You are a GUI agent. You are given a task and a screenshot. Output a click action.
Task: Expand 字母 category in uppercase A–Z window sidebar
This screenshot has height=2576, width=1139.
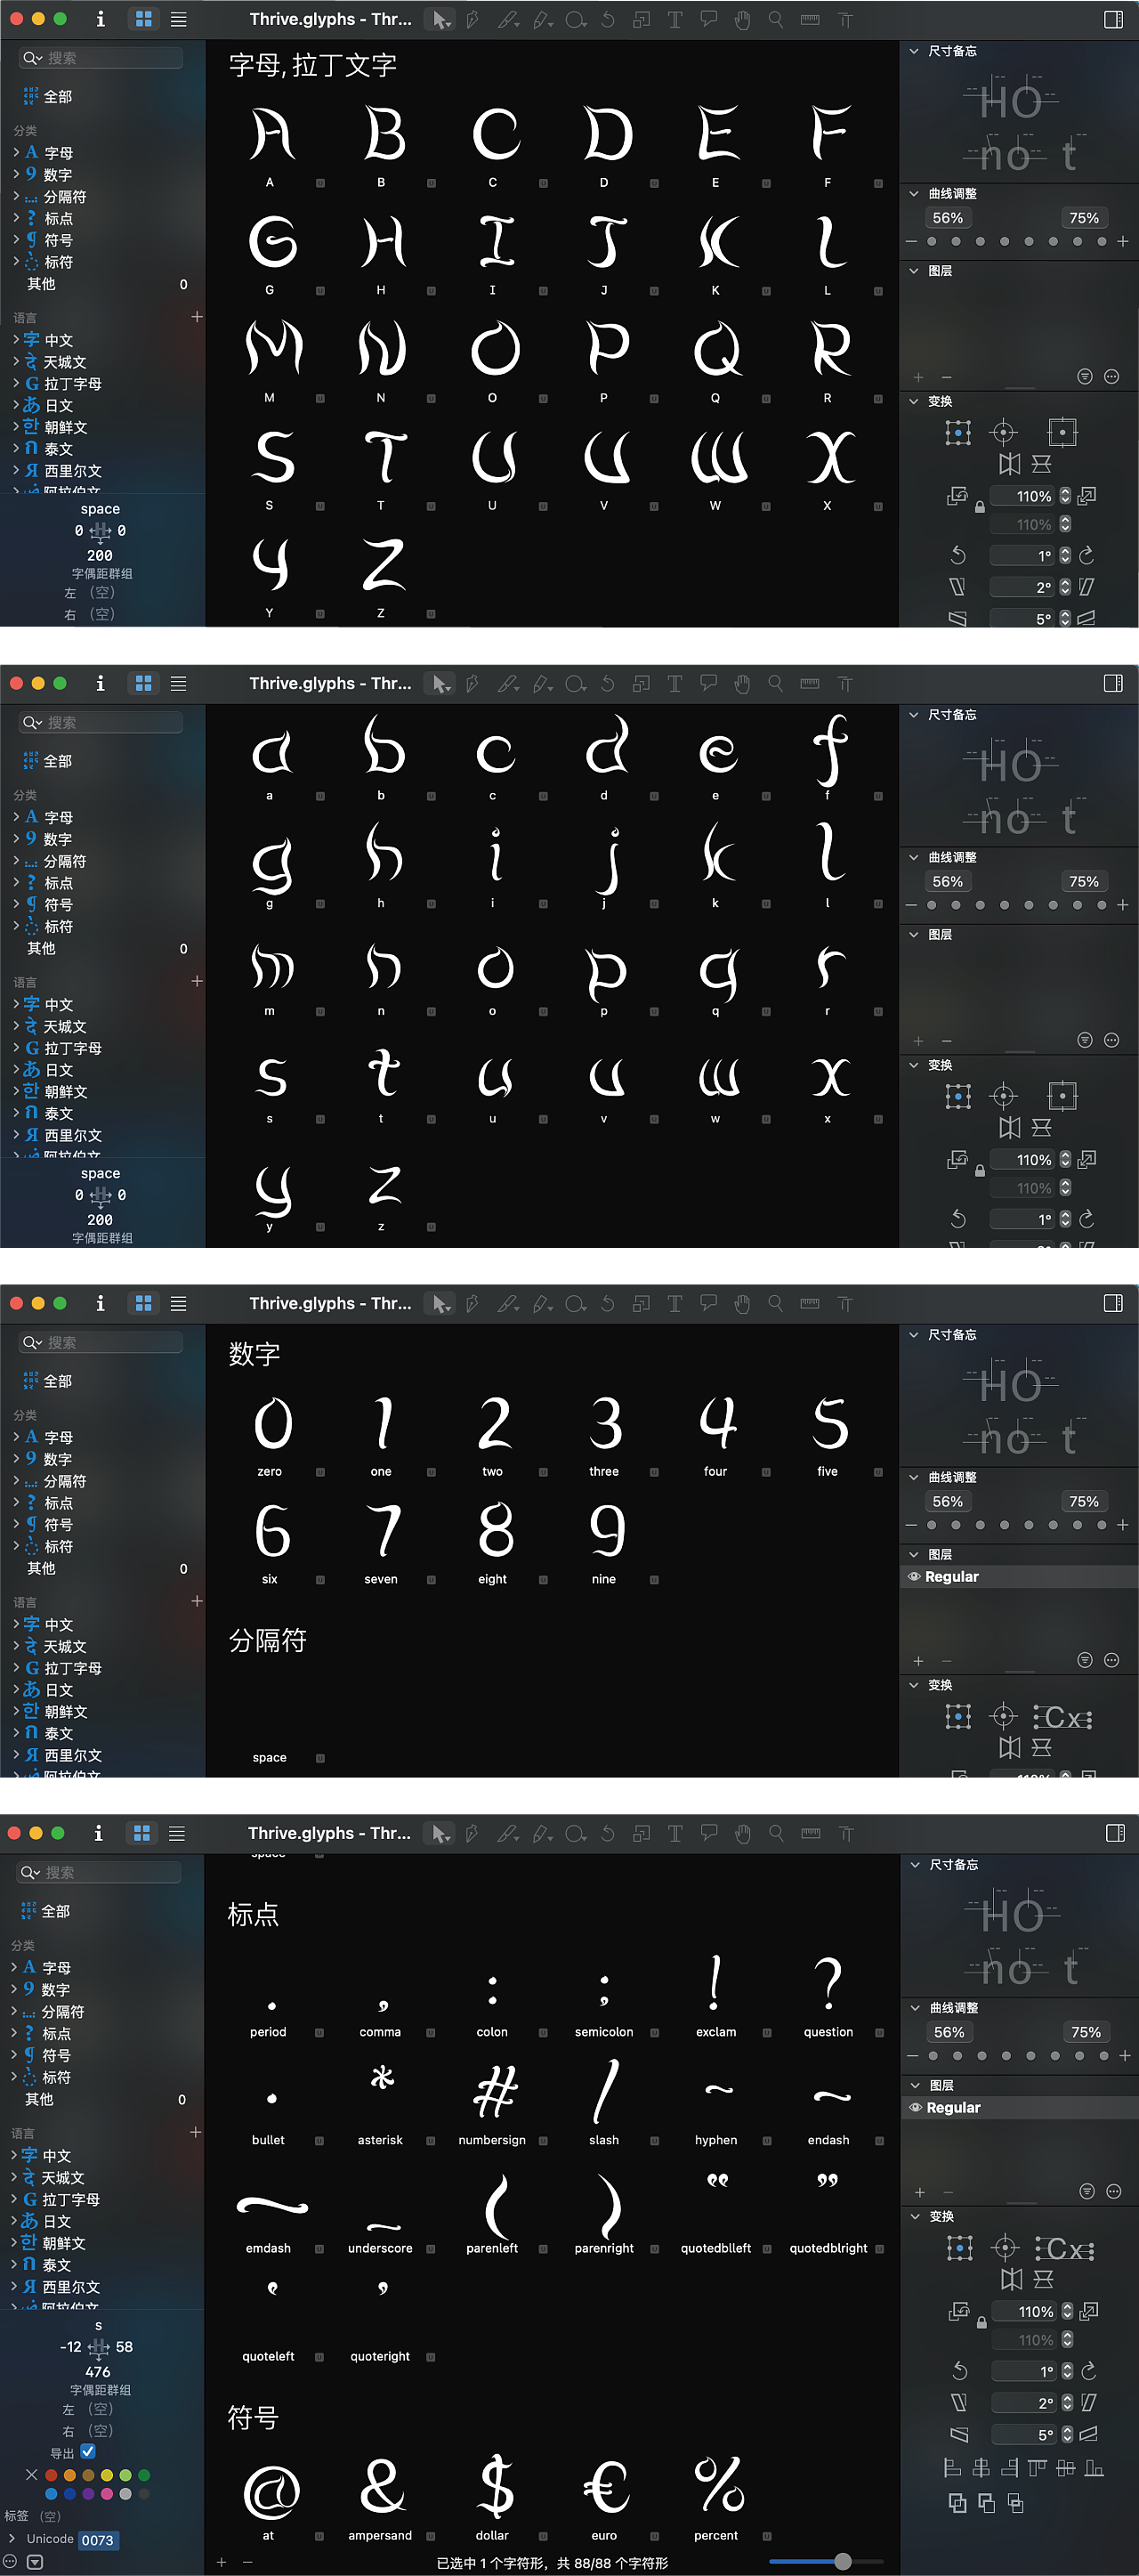pyautogui.click(x=16, y=153)
